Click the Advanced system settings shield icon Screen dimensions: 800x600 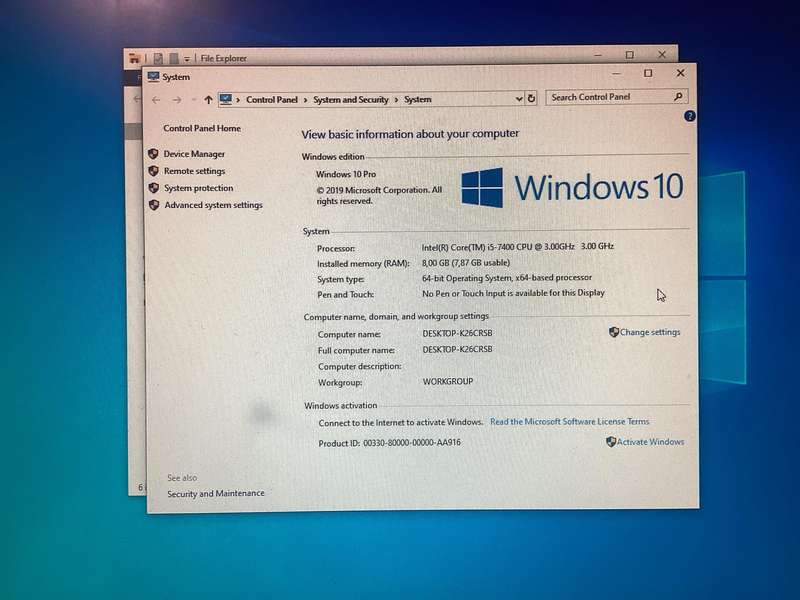click(154, 205)
